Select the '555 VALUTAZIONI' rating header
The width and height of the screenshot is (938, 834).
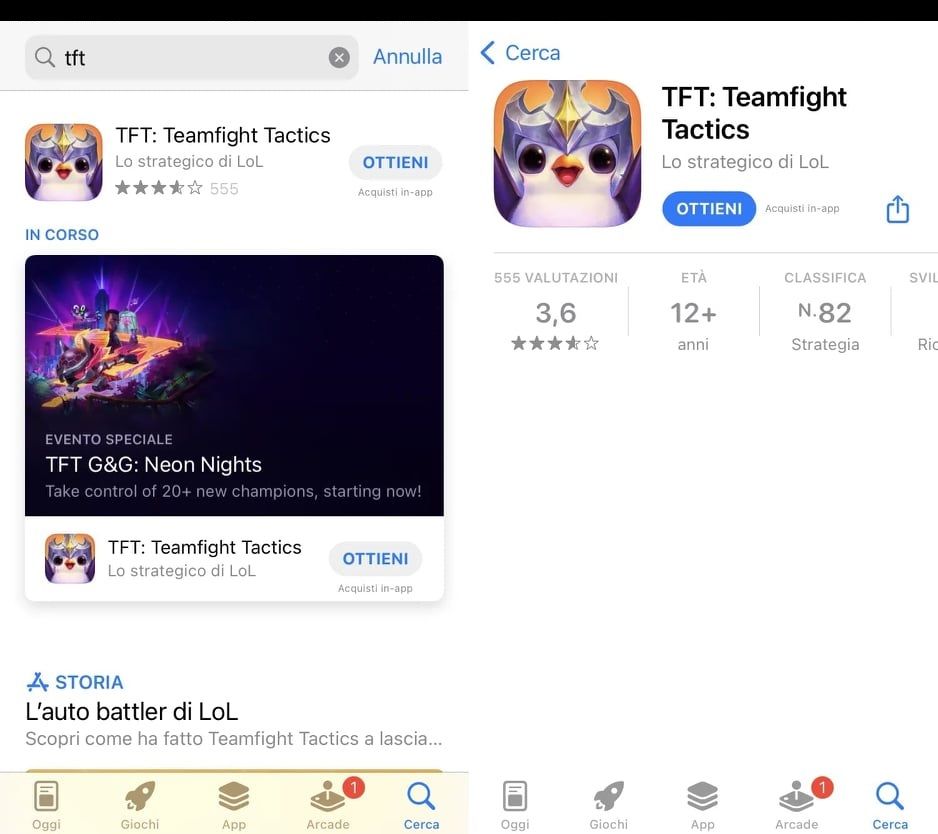point(556,278)
